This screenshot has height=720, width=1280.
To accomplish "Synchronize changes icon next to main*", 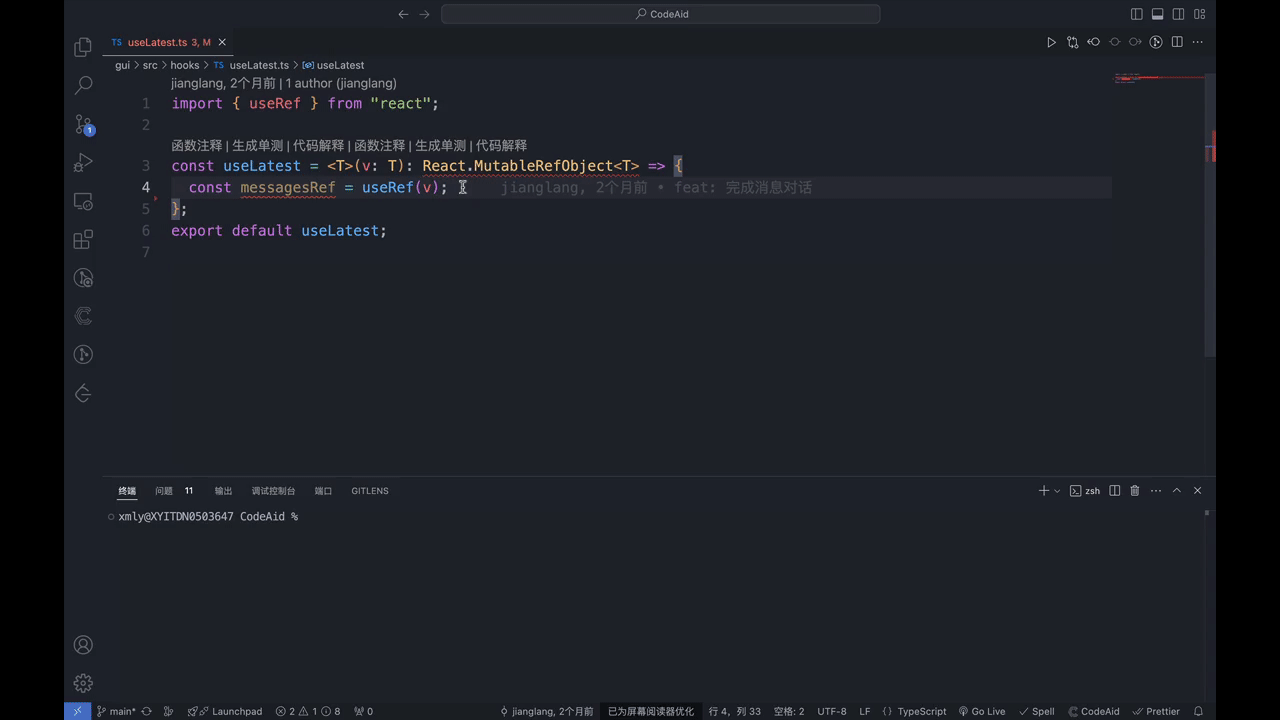I will point(147,711).
